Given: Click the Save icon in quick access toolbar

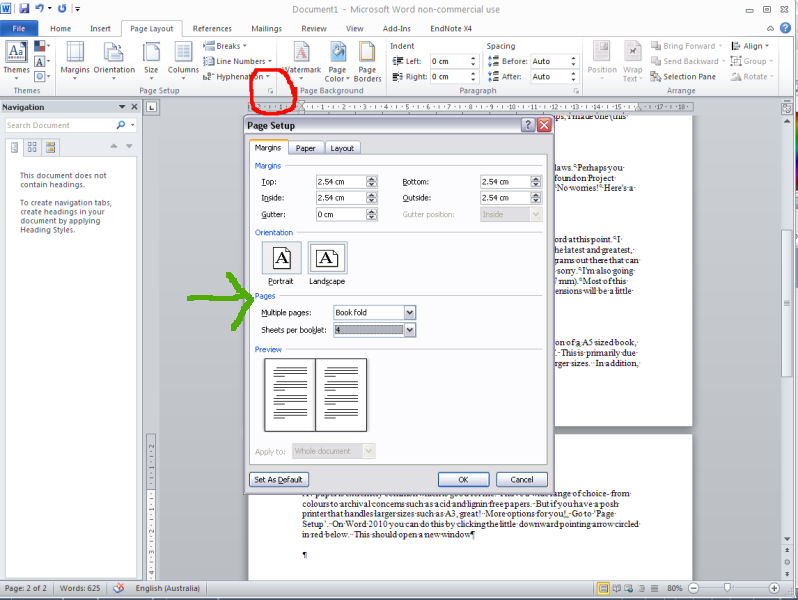Looking at the screenshot, I should [24, 9].
